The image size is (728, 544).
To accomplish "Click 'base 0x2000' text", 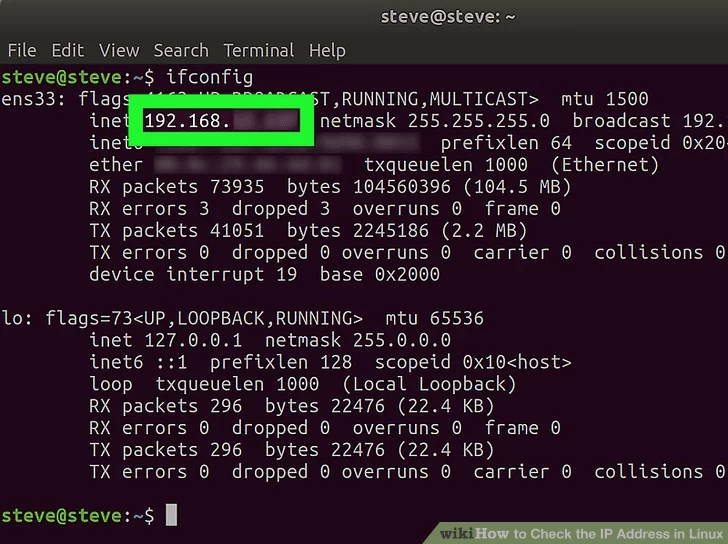I will [380, 274].
